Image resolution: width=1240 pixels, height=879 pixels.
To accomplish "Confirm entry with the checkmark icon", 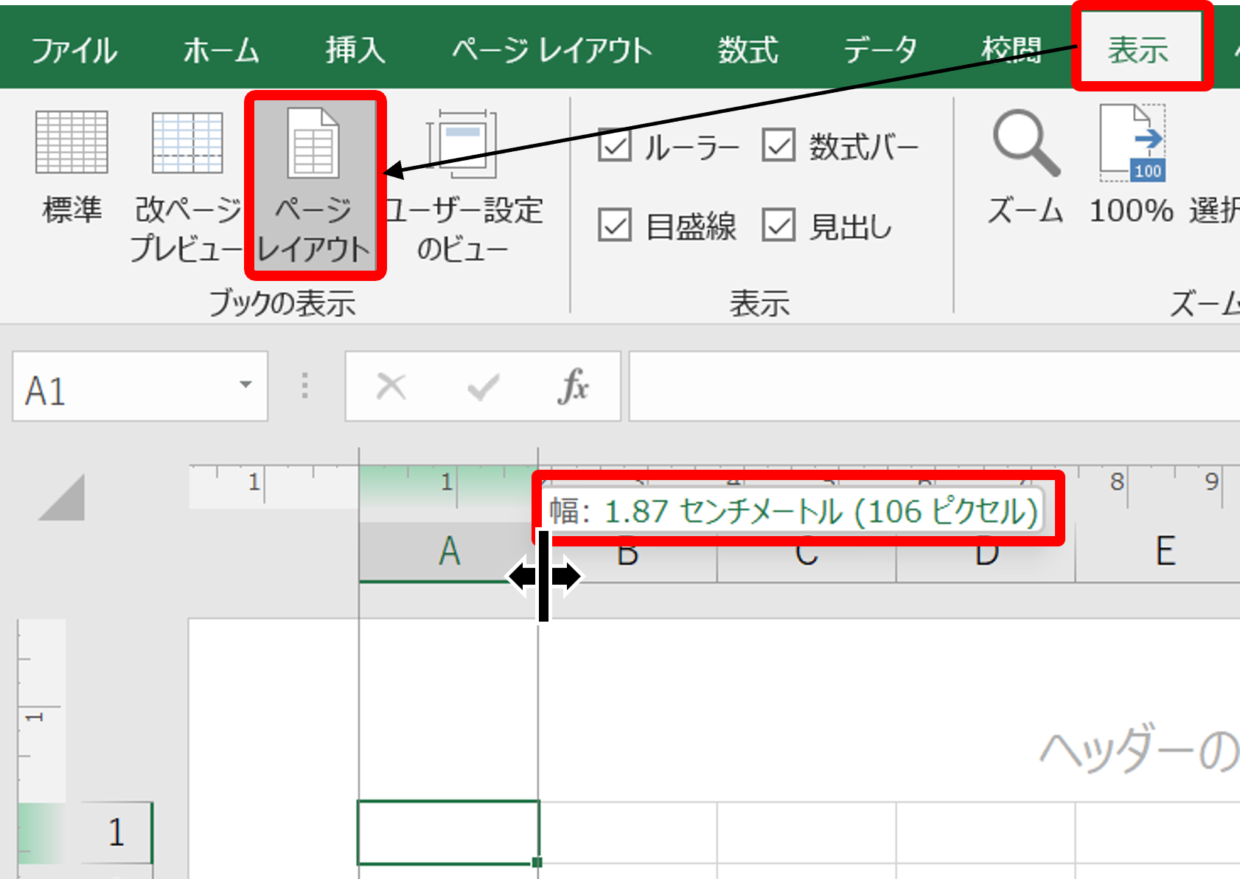I will (483, 387).
